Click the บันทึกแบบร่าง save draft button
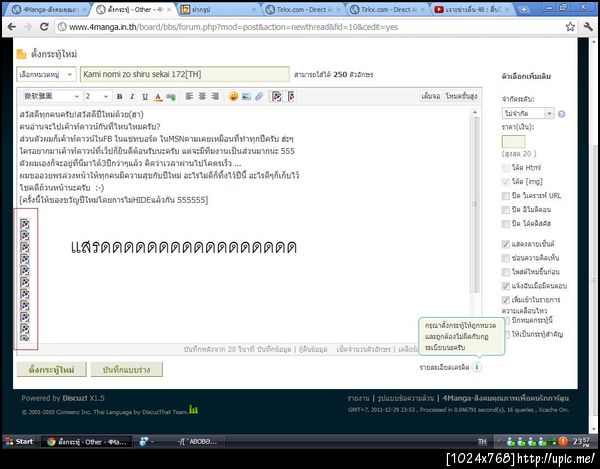The image size is (600, 469). point(127,370)
